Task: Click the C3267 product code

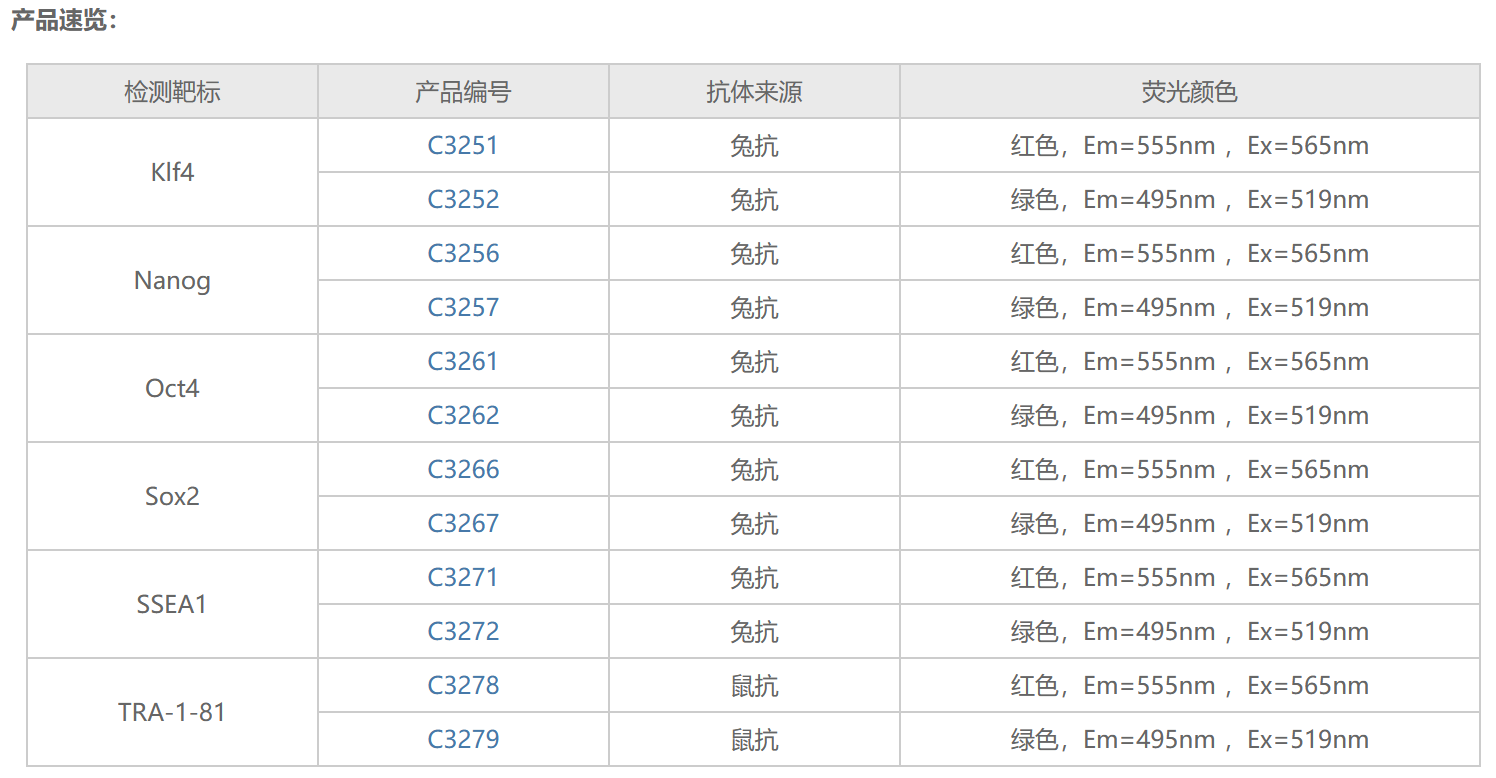Action: click(463, 524)
